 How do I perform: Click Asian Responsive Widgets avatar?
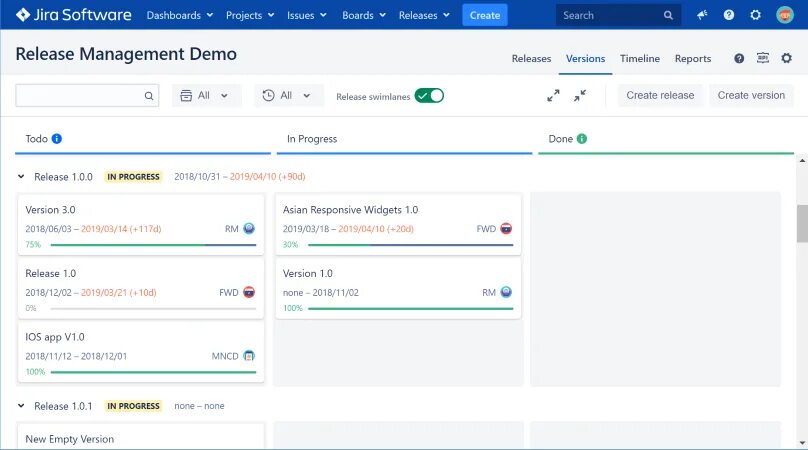tap(506, 228)
